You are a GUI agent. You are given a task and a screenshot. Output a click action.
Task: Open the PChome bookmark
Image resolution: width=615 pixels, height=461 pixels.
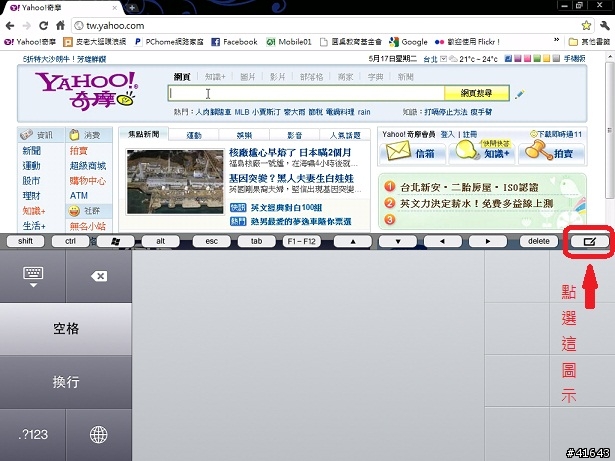[x=169, y=42]
